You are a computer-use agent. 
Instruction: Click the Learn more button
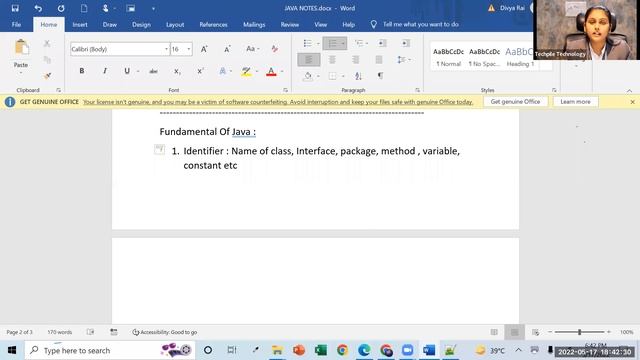pos(575,102)
